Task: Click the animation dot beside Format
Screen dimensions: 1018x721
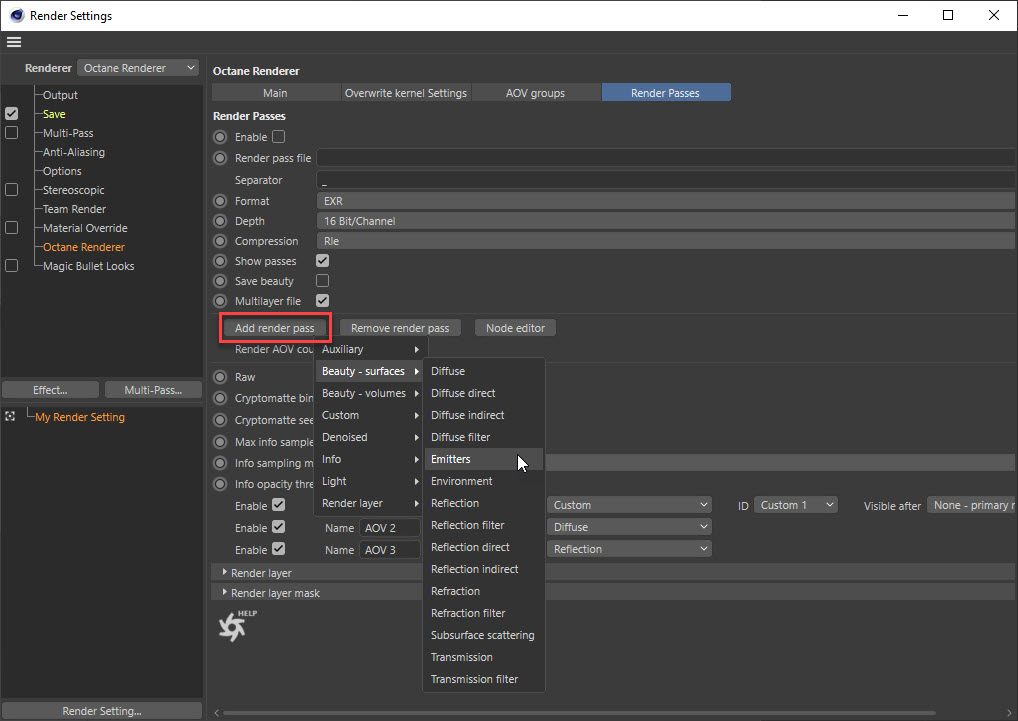Action: [220, 201]
